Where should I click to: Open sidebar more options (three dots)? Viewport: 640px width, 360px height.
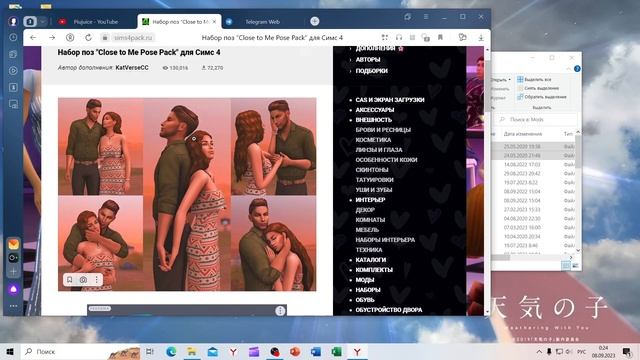click(x=13, y=306)
